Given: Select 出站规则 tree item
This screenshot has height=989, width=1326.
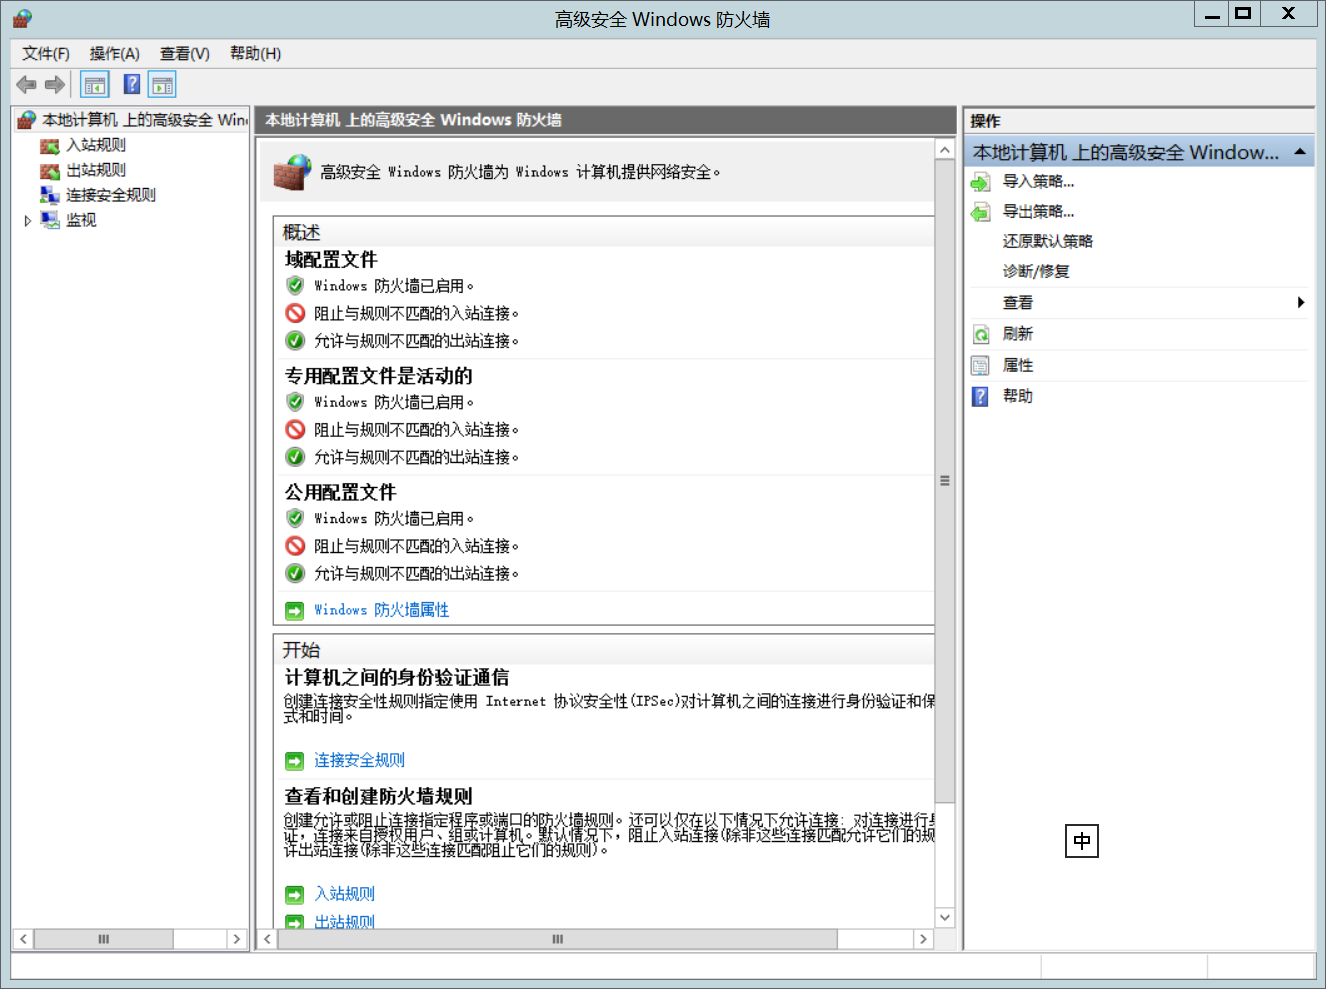Looking at the screenshot, I should 96,171.
